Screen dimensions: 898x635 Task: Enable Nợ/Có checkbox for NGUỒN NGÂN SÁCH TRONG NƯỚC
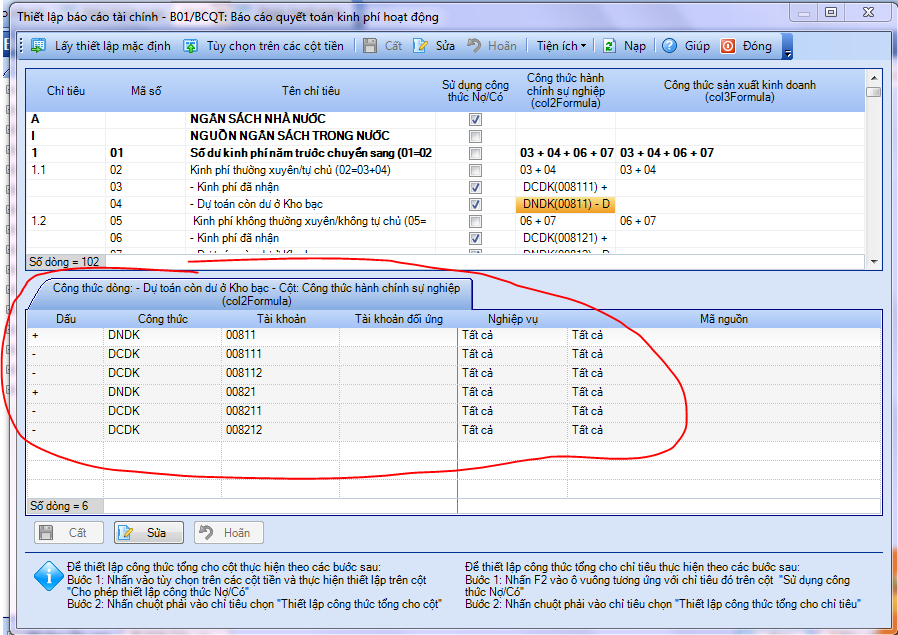tap(475, 136)
